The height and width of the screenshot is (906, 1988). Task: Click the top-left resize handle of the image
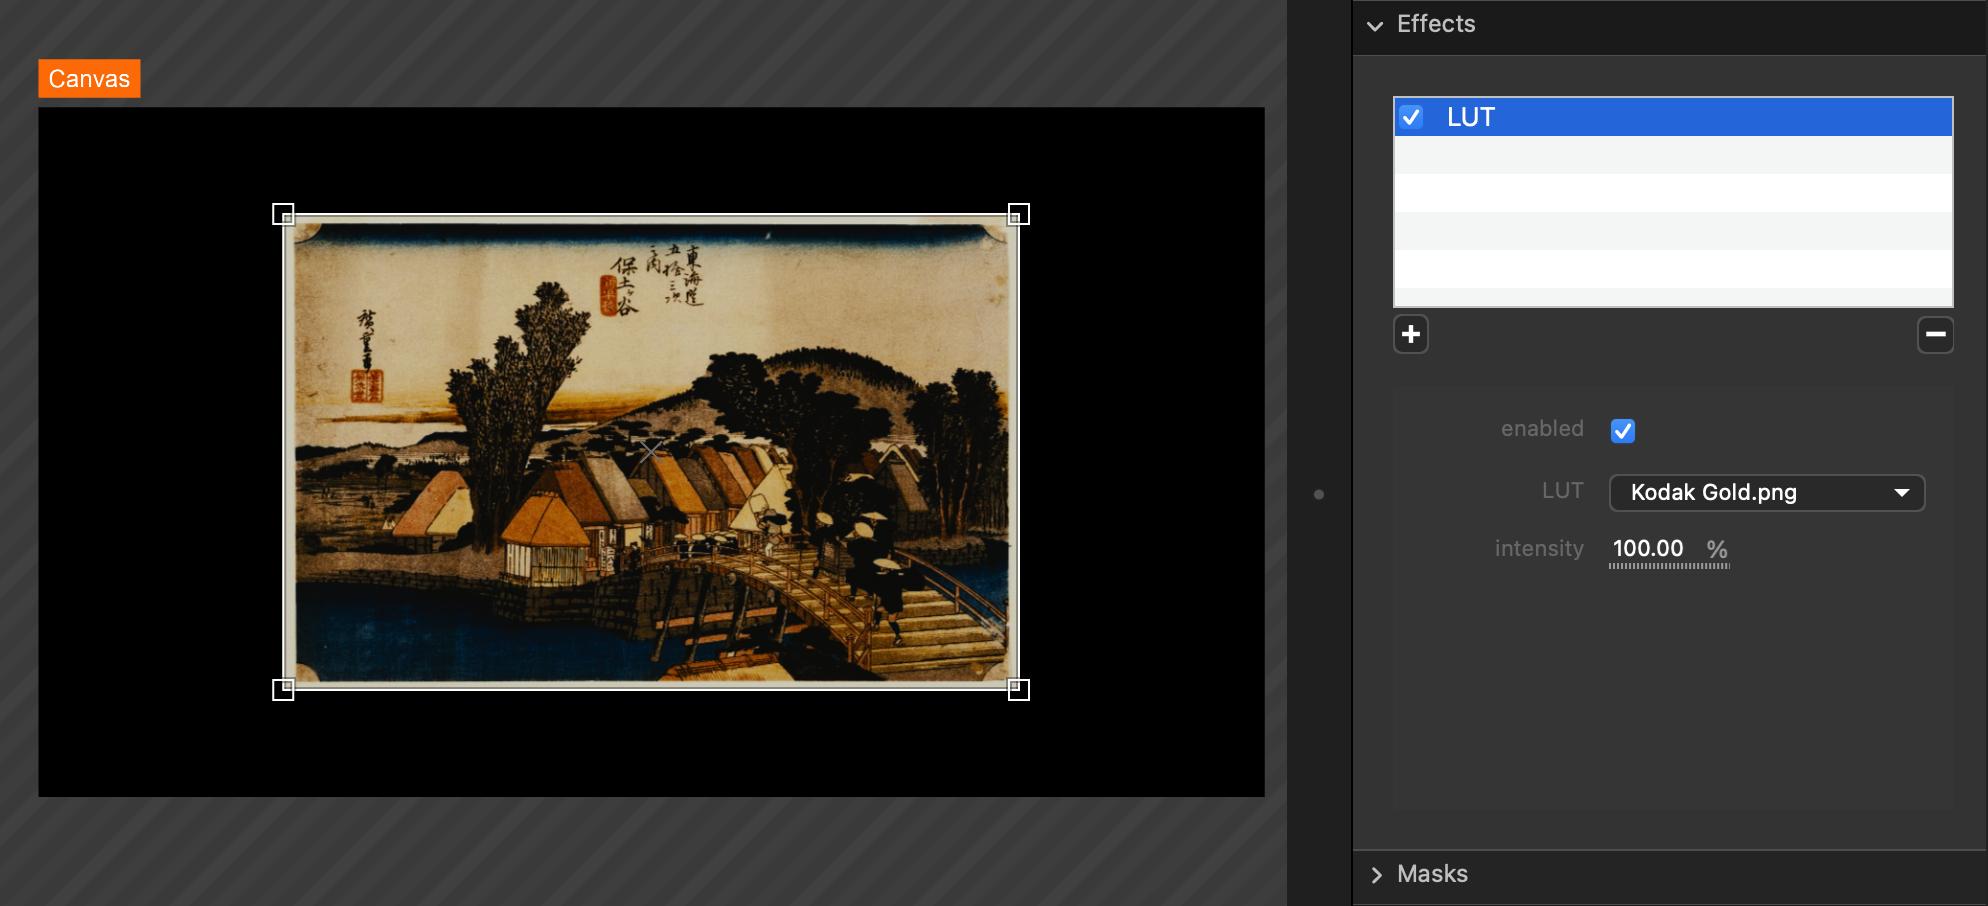pos(283,214)
